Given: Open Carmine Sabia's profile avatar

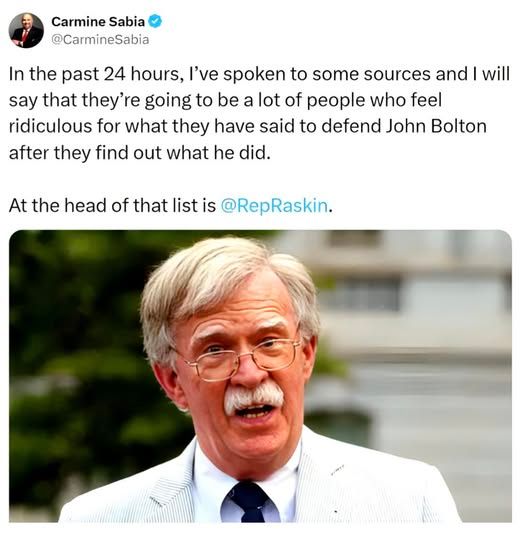Looking at the screenshot, I should [26, 30].
